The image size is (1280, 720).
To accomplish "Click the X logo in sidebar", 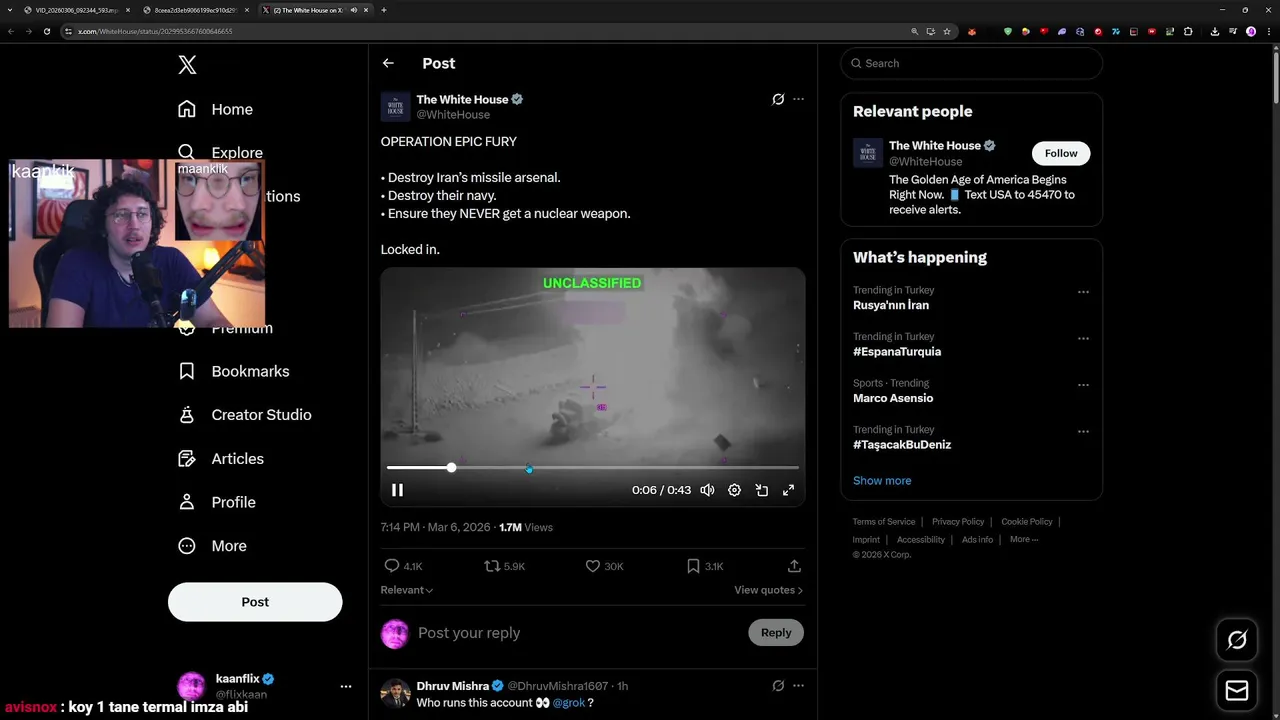I will tap(187, 65).
